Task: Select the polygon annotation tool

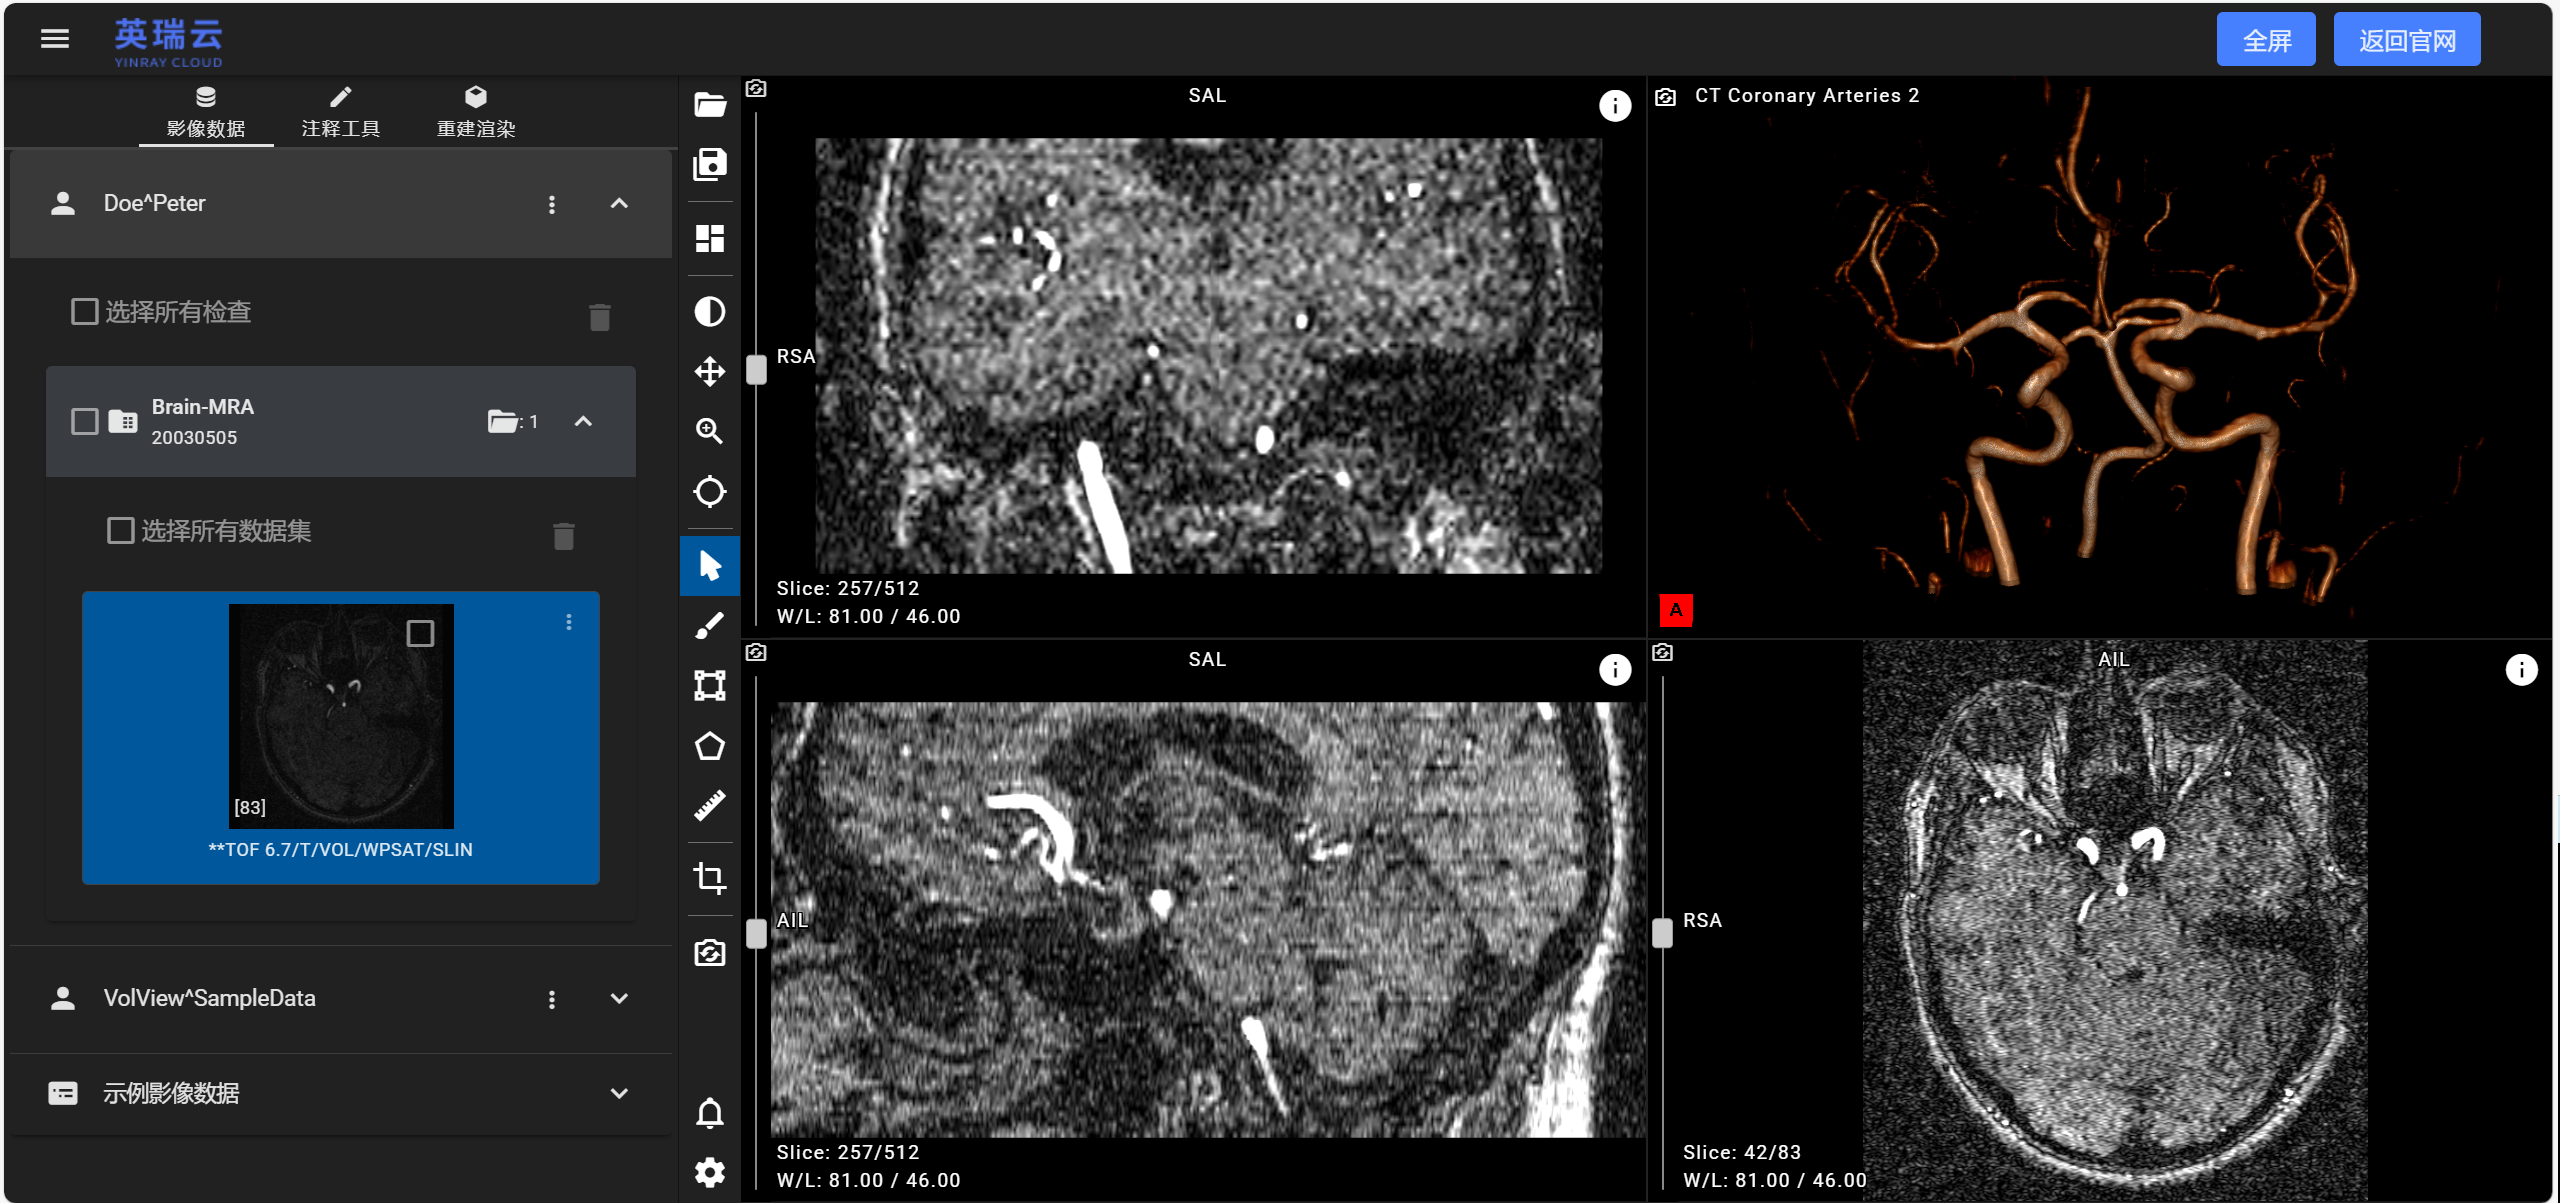Action: (710, 746)
